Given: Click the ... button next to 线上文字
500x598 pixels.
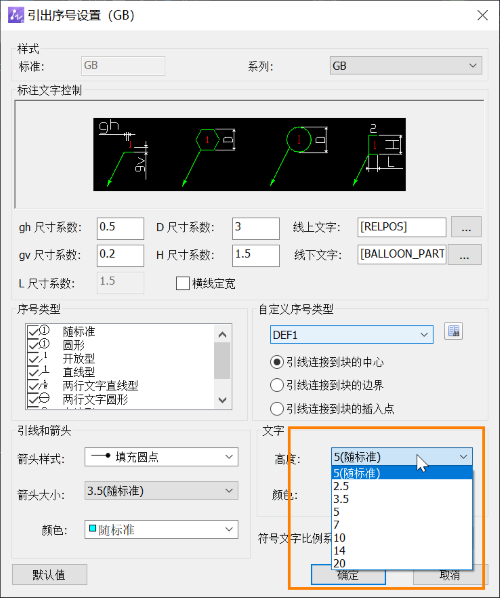Looking at the screenshot, I should tap(466, 227).
